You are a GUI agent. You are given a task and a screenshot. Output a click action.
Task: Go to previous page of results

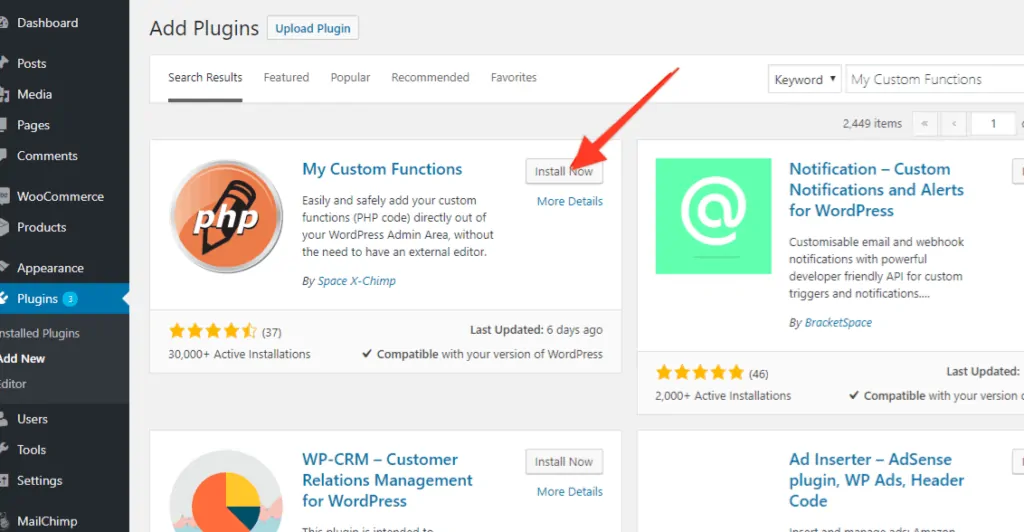click(x=953, y=123)
